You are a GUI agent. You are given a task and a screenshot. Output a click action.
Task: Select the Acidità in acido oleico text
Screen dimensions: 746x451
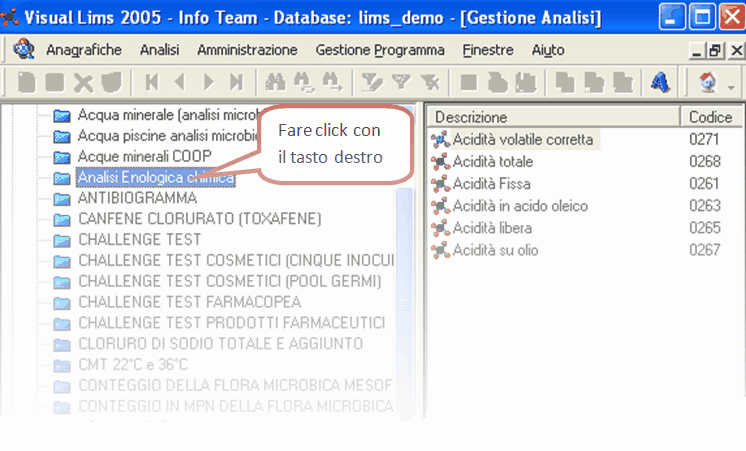[520, 206]
